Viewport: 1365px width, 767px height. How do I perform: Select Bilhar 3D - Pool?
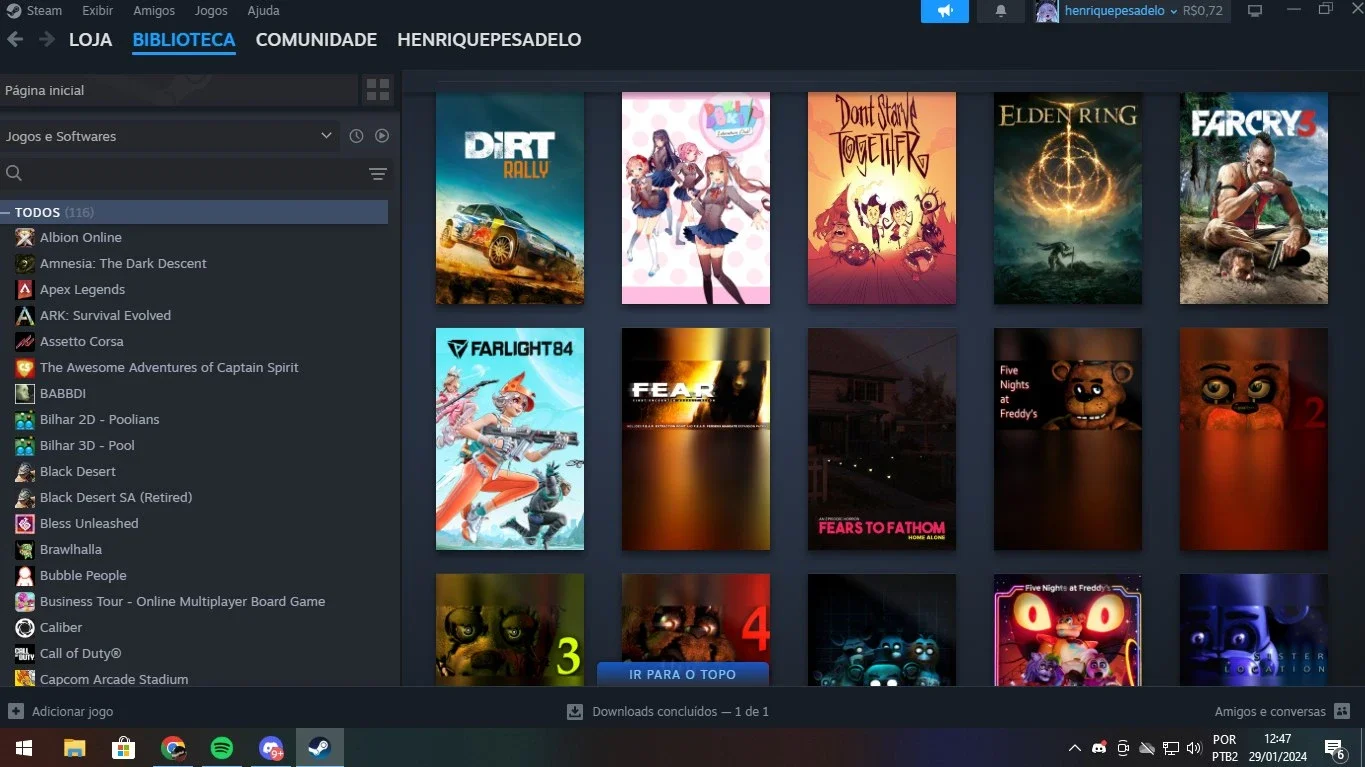click(87, 445)
